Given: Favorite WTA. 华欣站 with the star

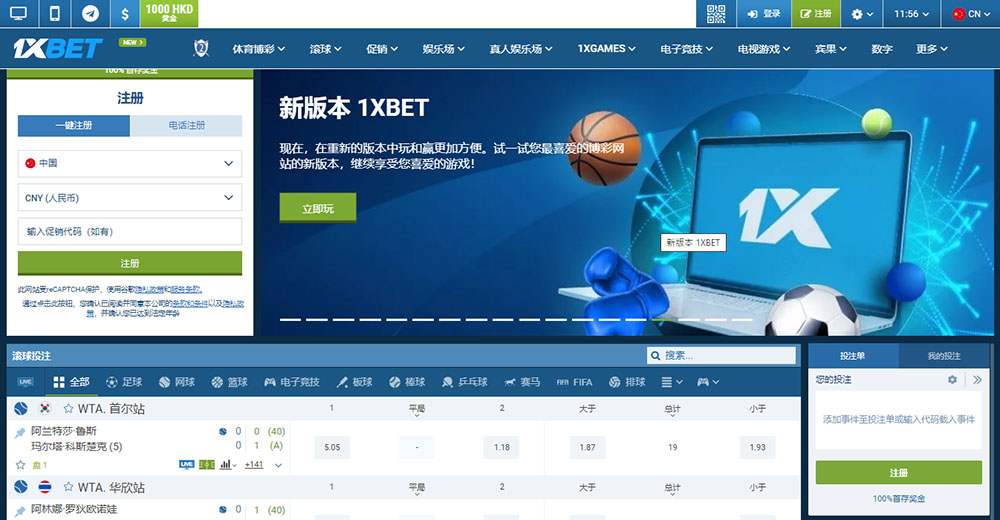Looking at the screenshot, I should click(68, 487).
